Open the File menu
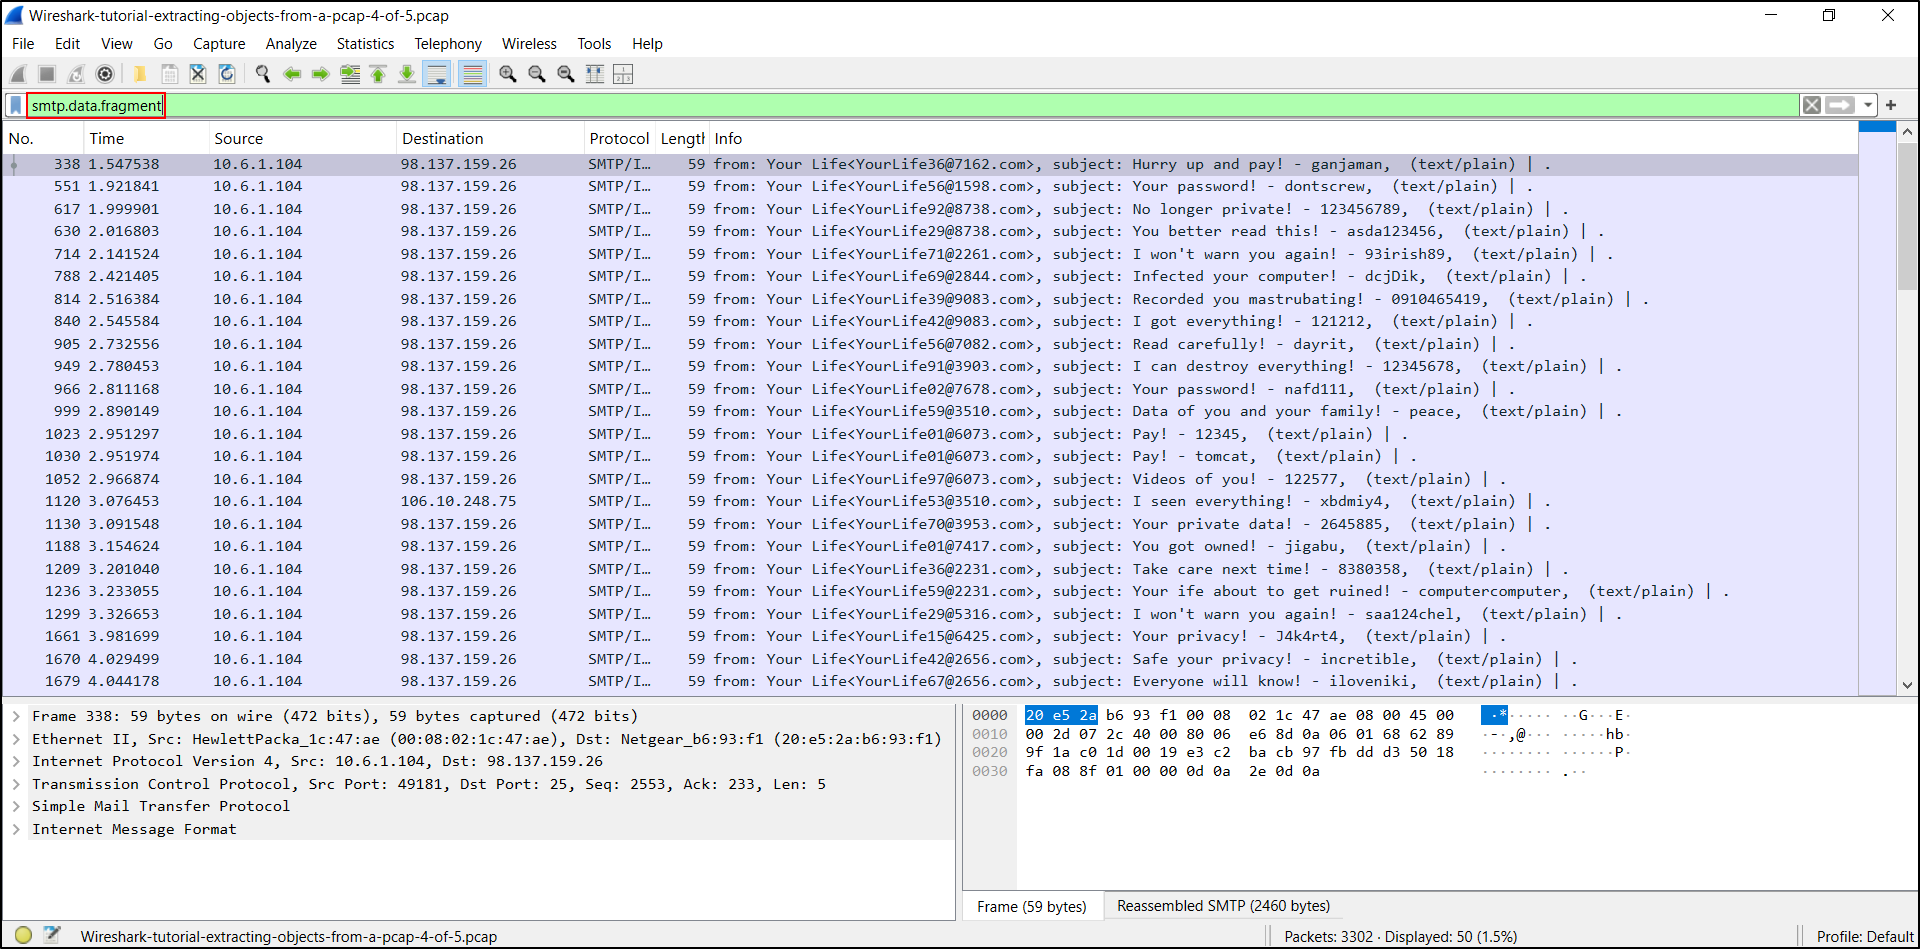 click(x=23, y=44)
